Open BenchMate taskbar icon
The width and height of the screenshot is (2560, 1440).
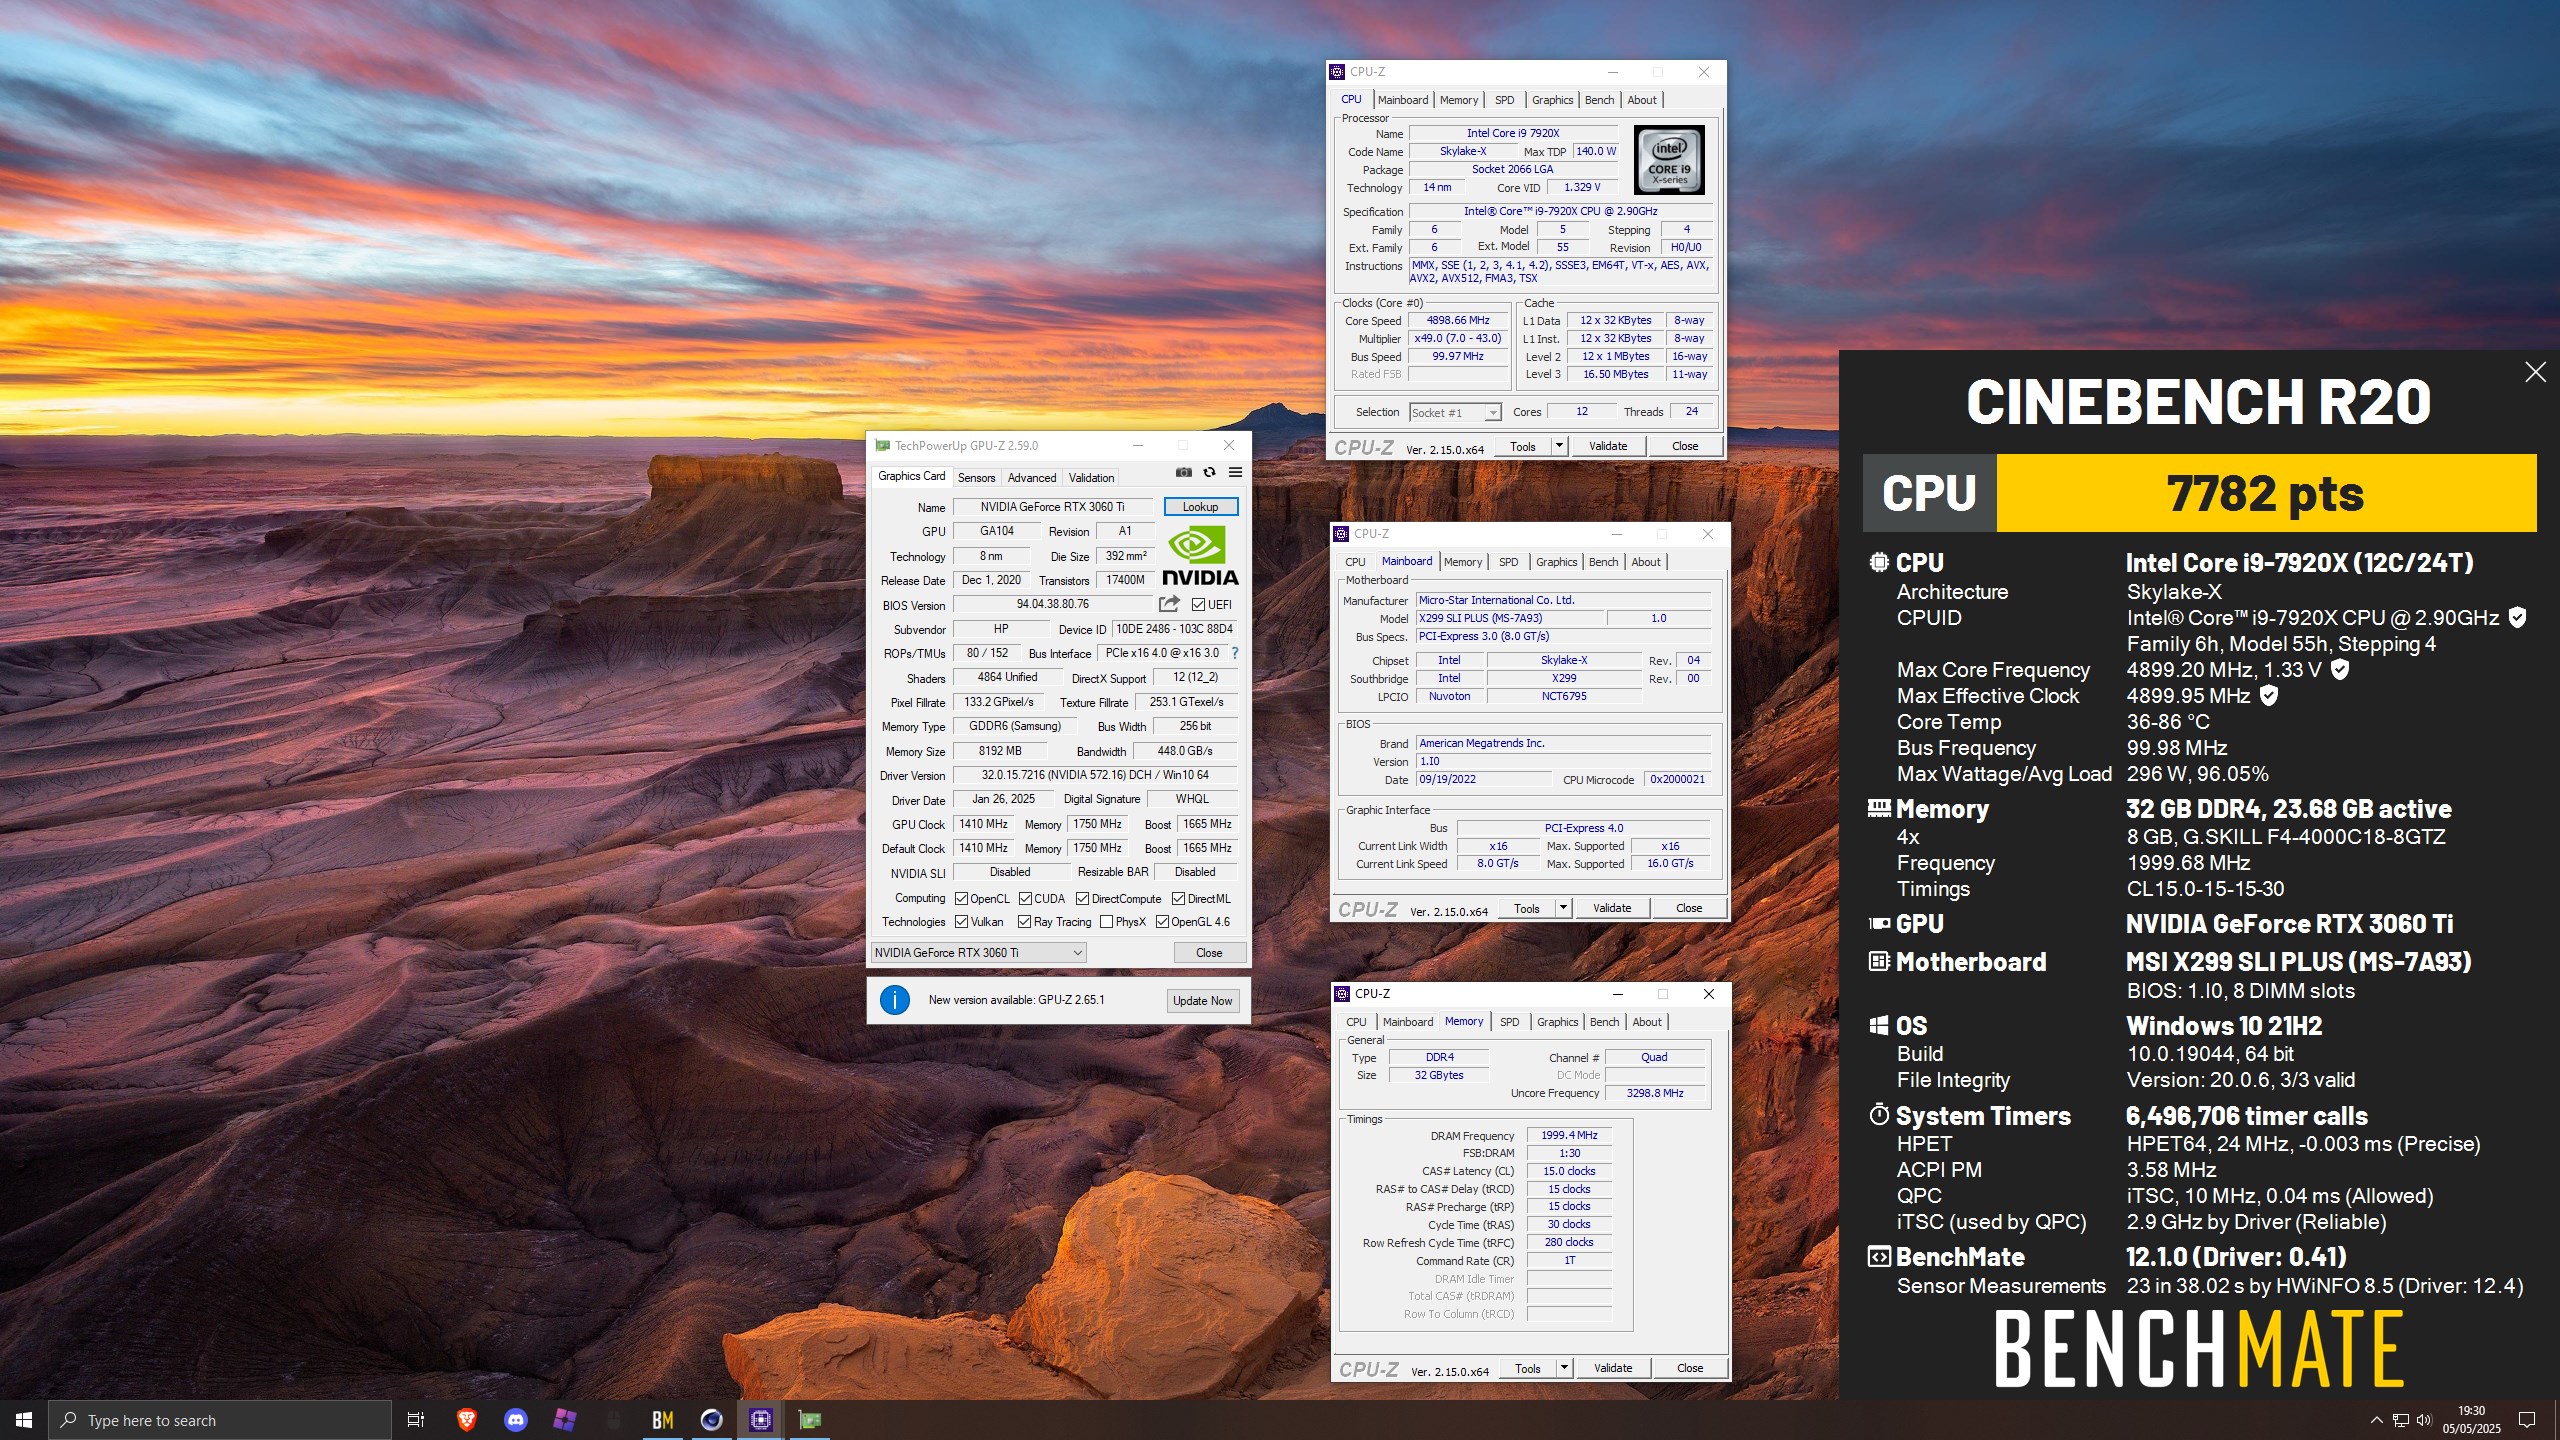(663, 1420)
